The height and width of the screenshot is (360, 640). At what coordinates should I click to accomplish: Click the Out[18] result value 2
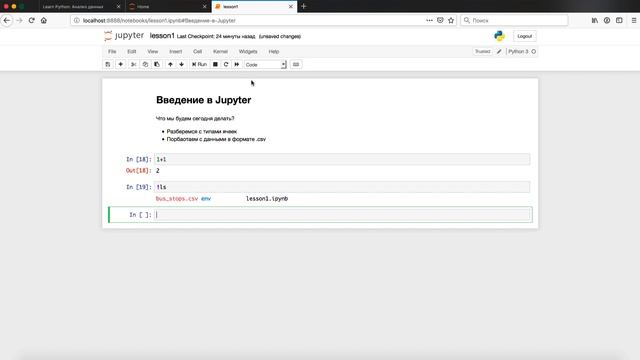(x=158, y=171)
